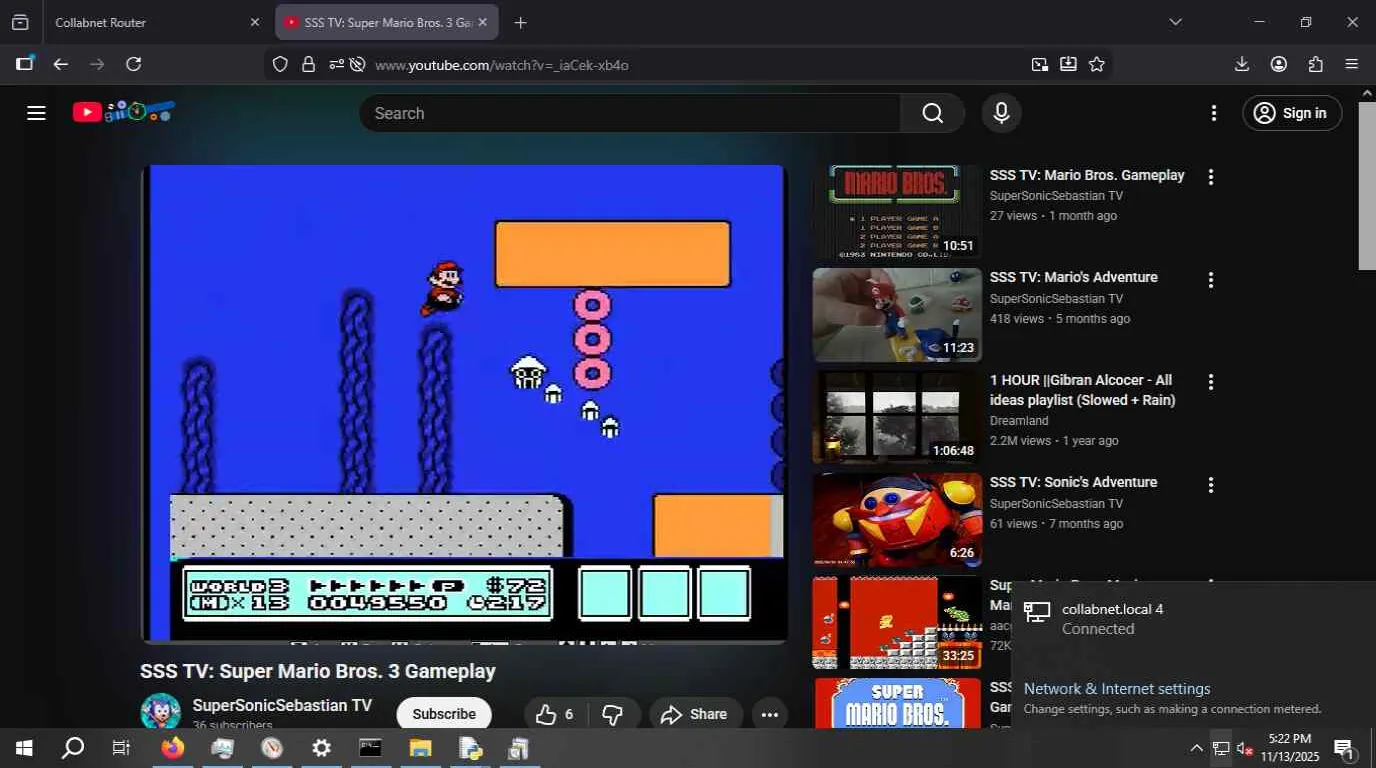This screenshot has height=768, width=1376.
Task: Go back to the previous page
Action: 61,64
